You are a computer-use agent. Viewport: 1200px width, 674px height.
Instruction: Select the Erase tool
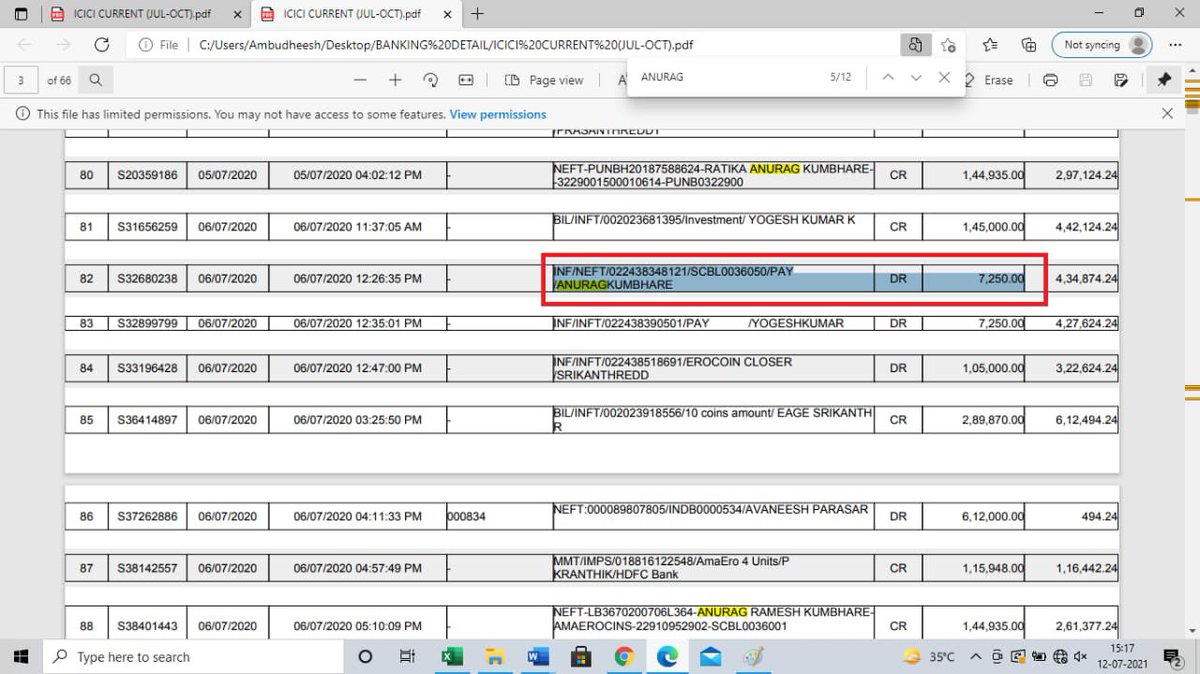click(x=990, y=80)
